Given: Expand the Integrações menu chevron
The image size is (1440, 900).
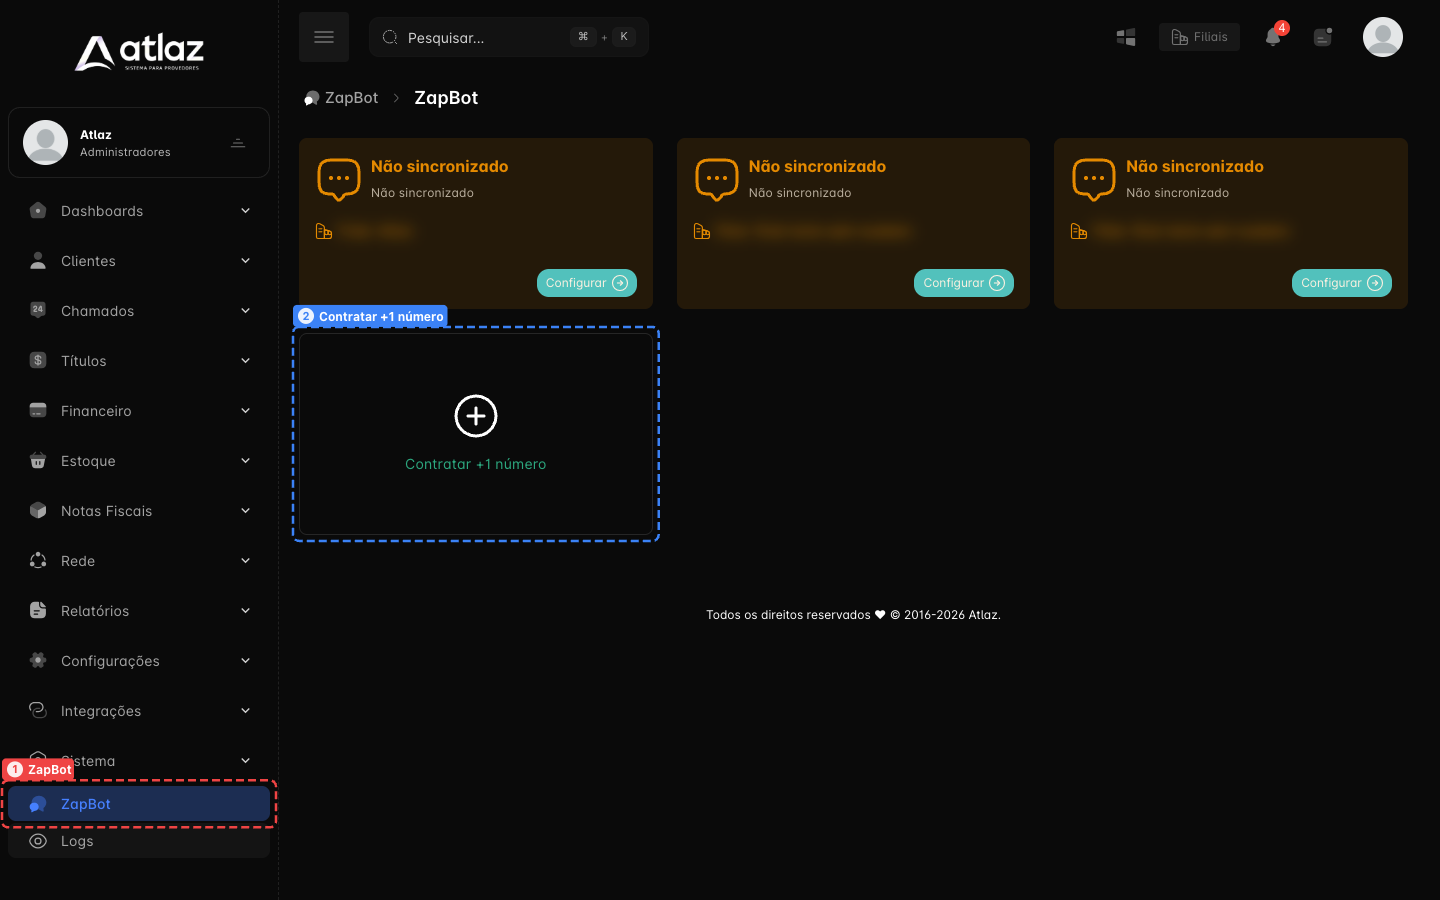Looking at the screenshot, I should click(245, 711).
